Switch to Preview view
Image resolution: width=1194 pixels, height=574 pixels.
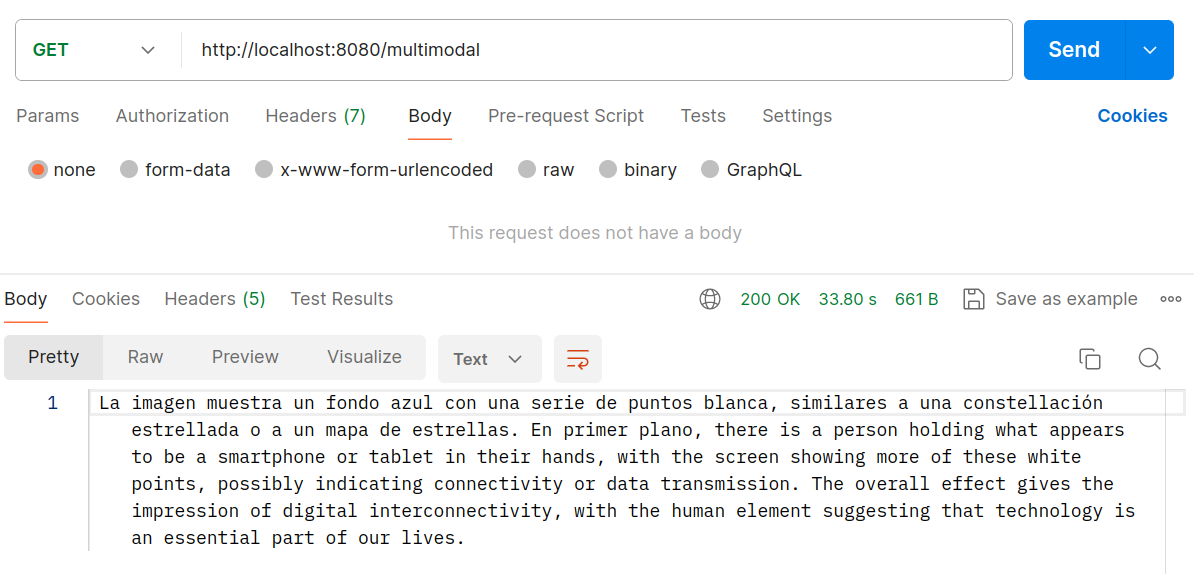[x=245, y=357]
